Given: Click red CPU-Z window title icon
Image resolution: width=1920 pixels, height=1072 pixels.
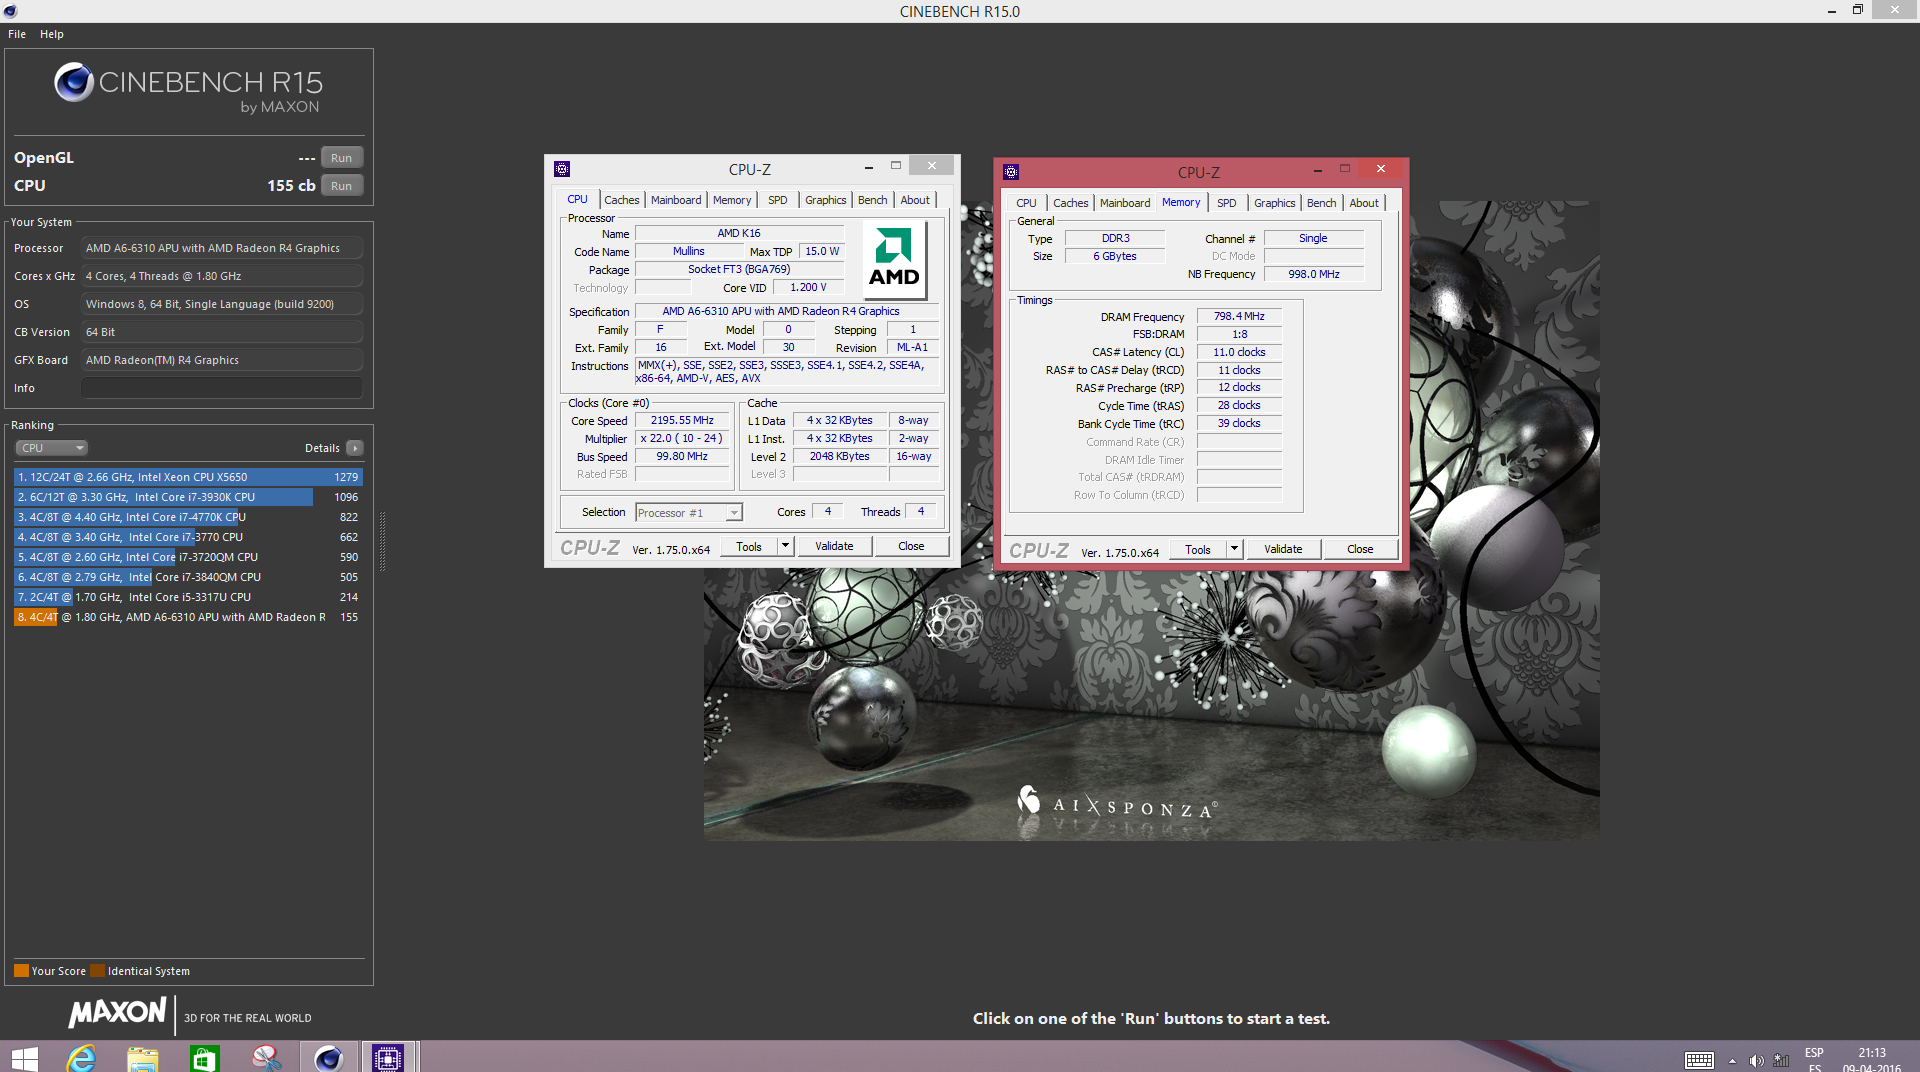Looking at the screenshot, I should 1011,172.
